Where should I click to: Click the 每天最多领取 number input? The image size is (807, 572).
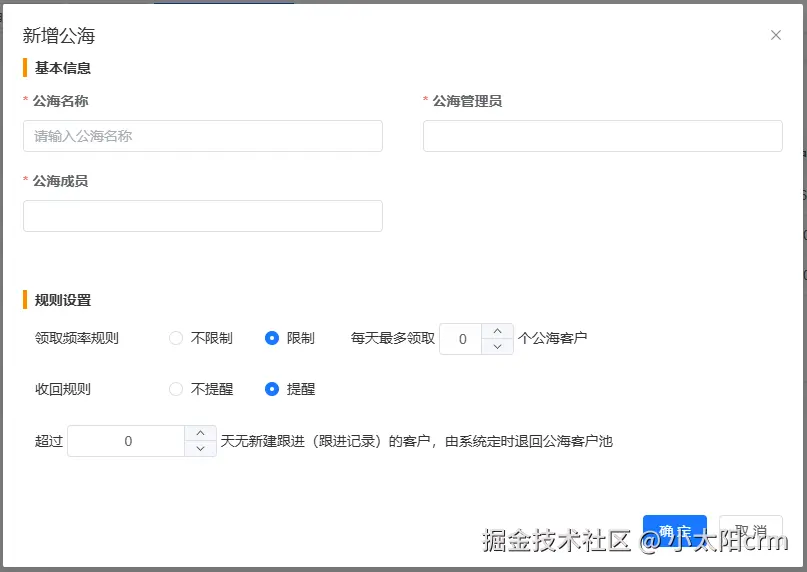461,339
